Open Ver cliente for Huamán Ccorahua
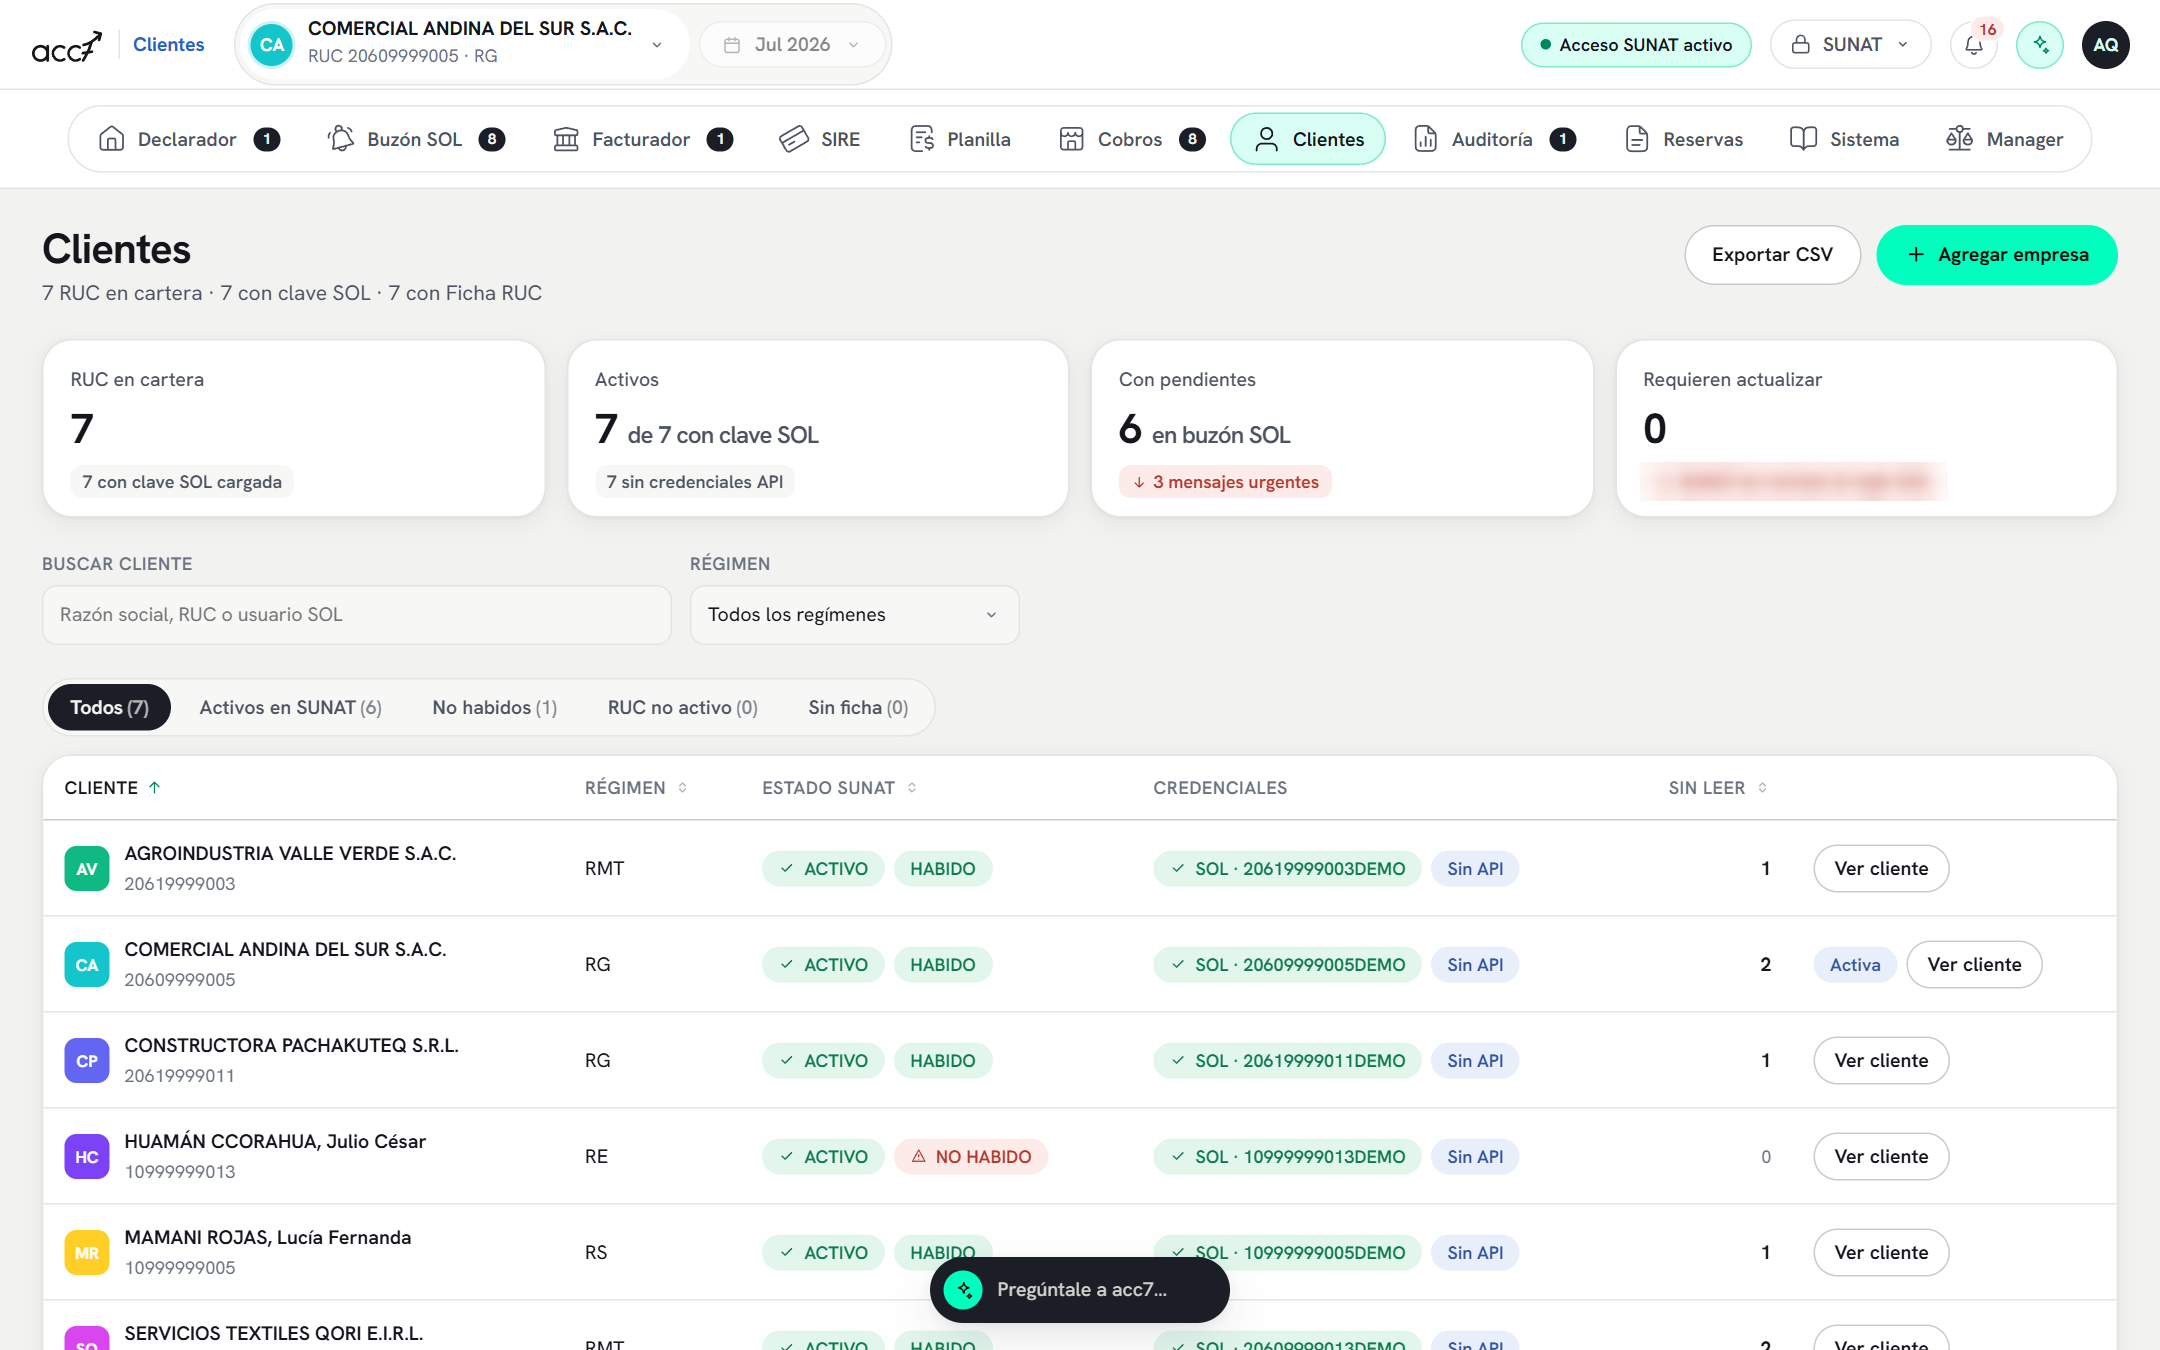The image size is (2160, 1350). pyautogui.click(x=1881, y=1157)
